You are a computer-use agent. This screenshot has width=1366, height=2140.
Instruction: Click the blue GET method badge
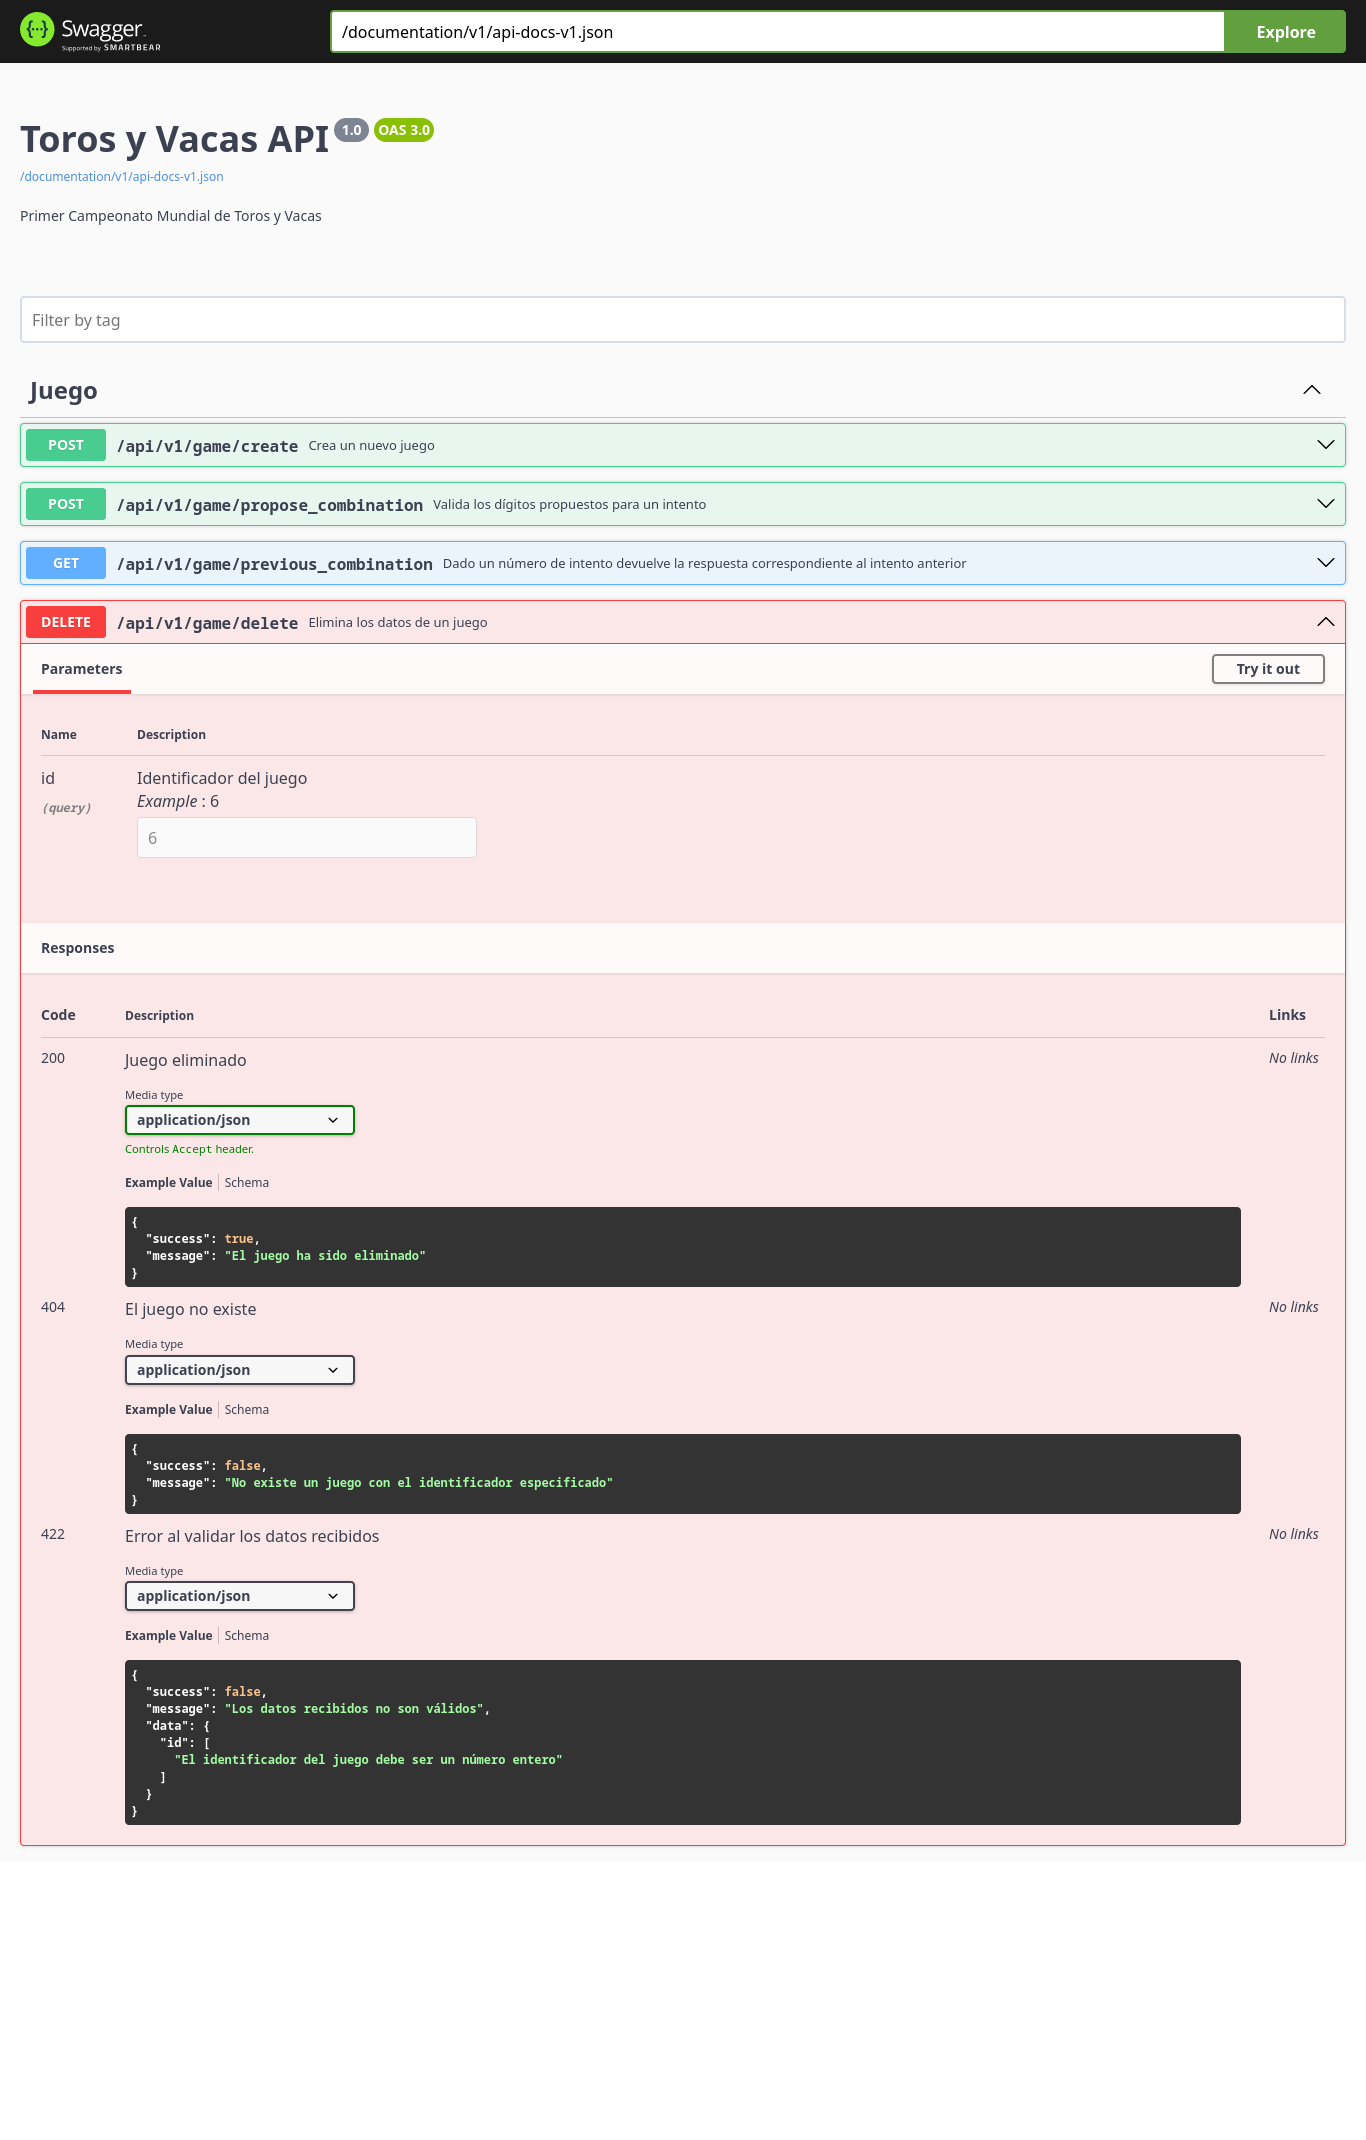pos(66,563)
